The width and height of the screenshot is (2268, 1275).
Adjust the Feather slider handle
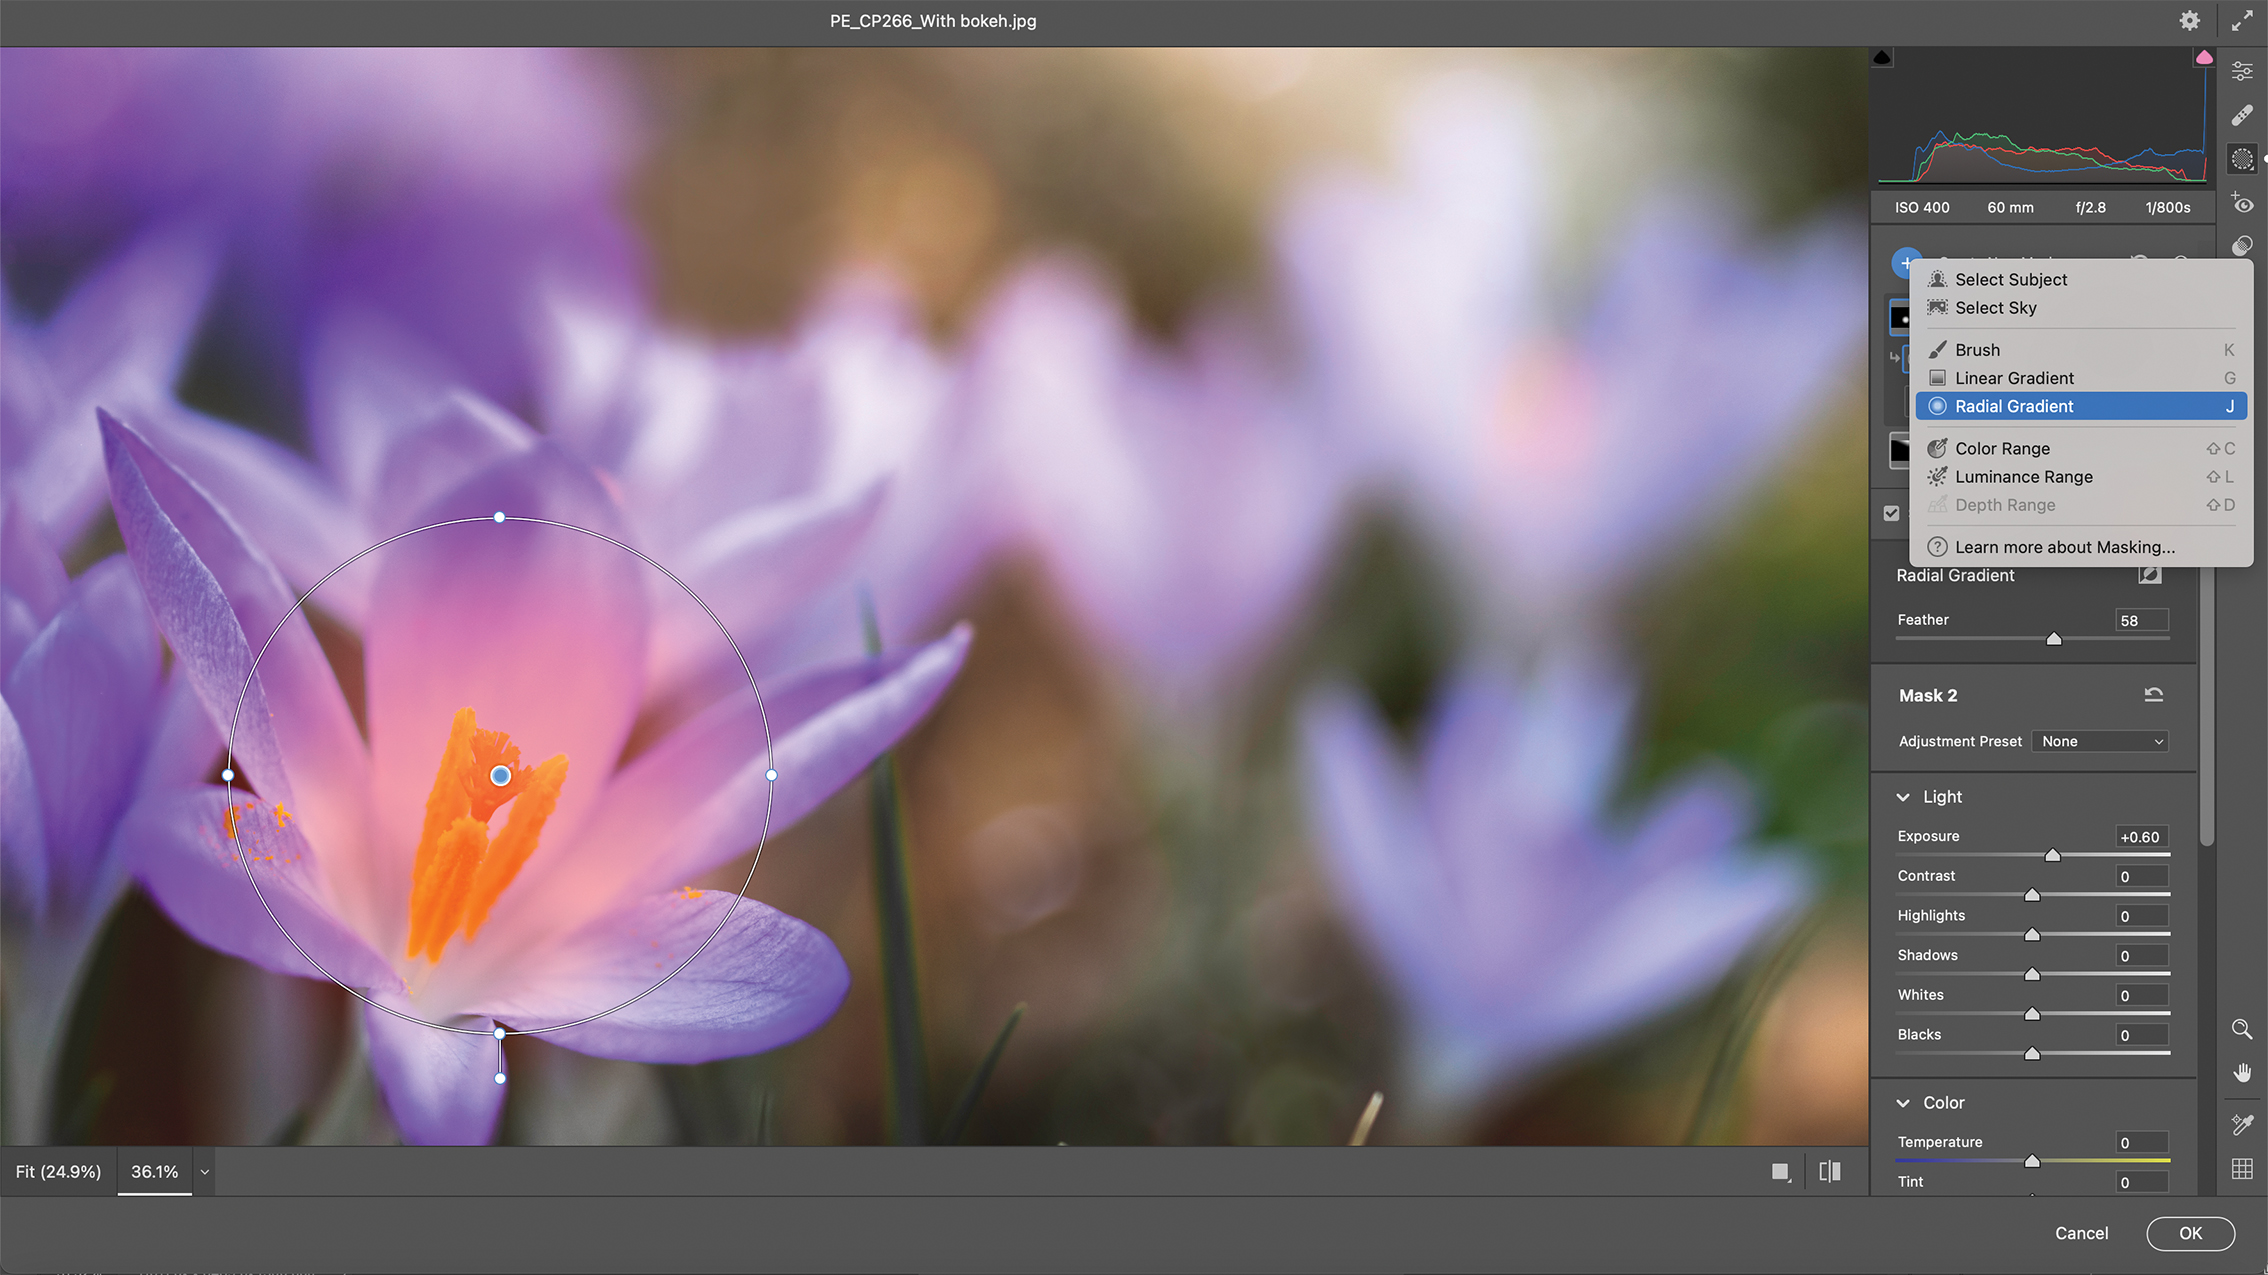[x=2054, y=638]
